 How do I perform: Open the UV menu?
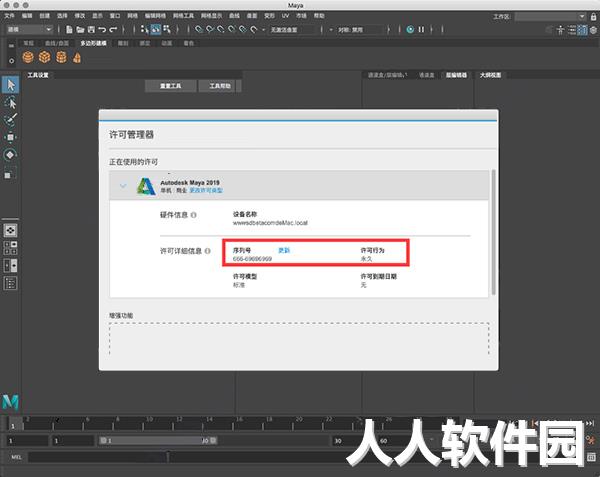click(x=285, y=16)
